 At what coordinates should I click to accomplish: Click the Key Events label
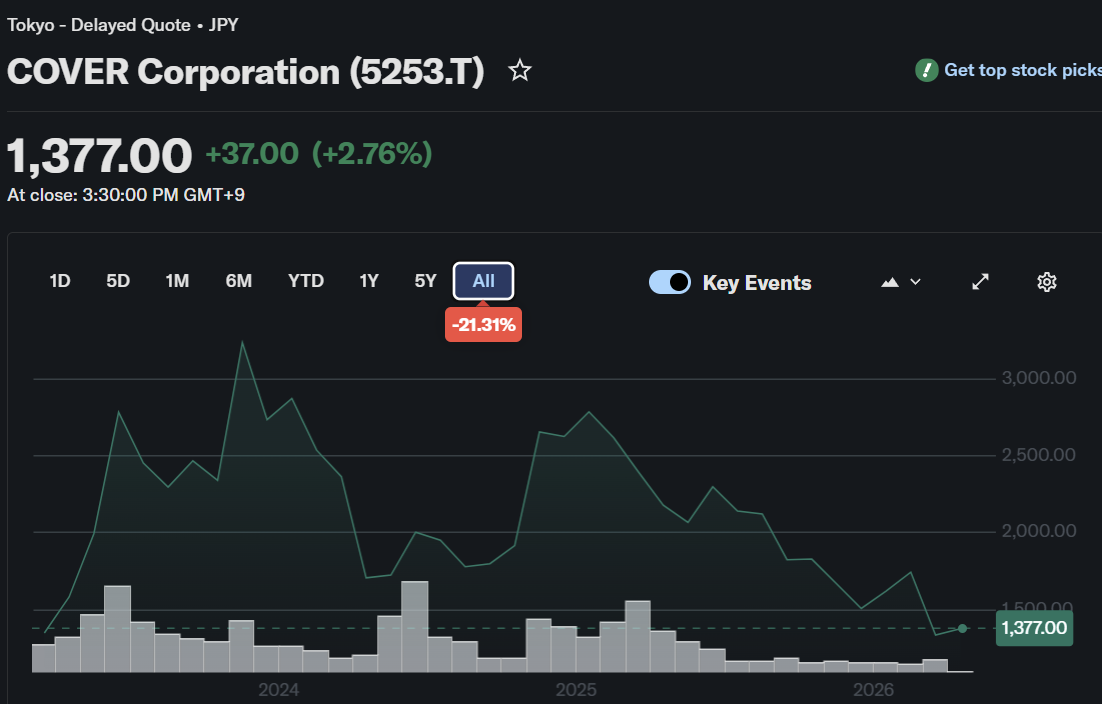(x=757, y=282)
